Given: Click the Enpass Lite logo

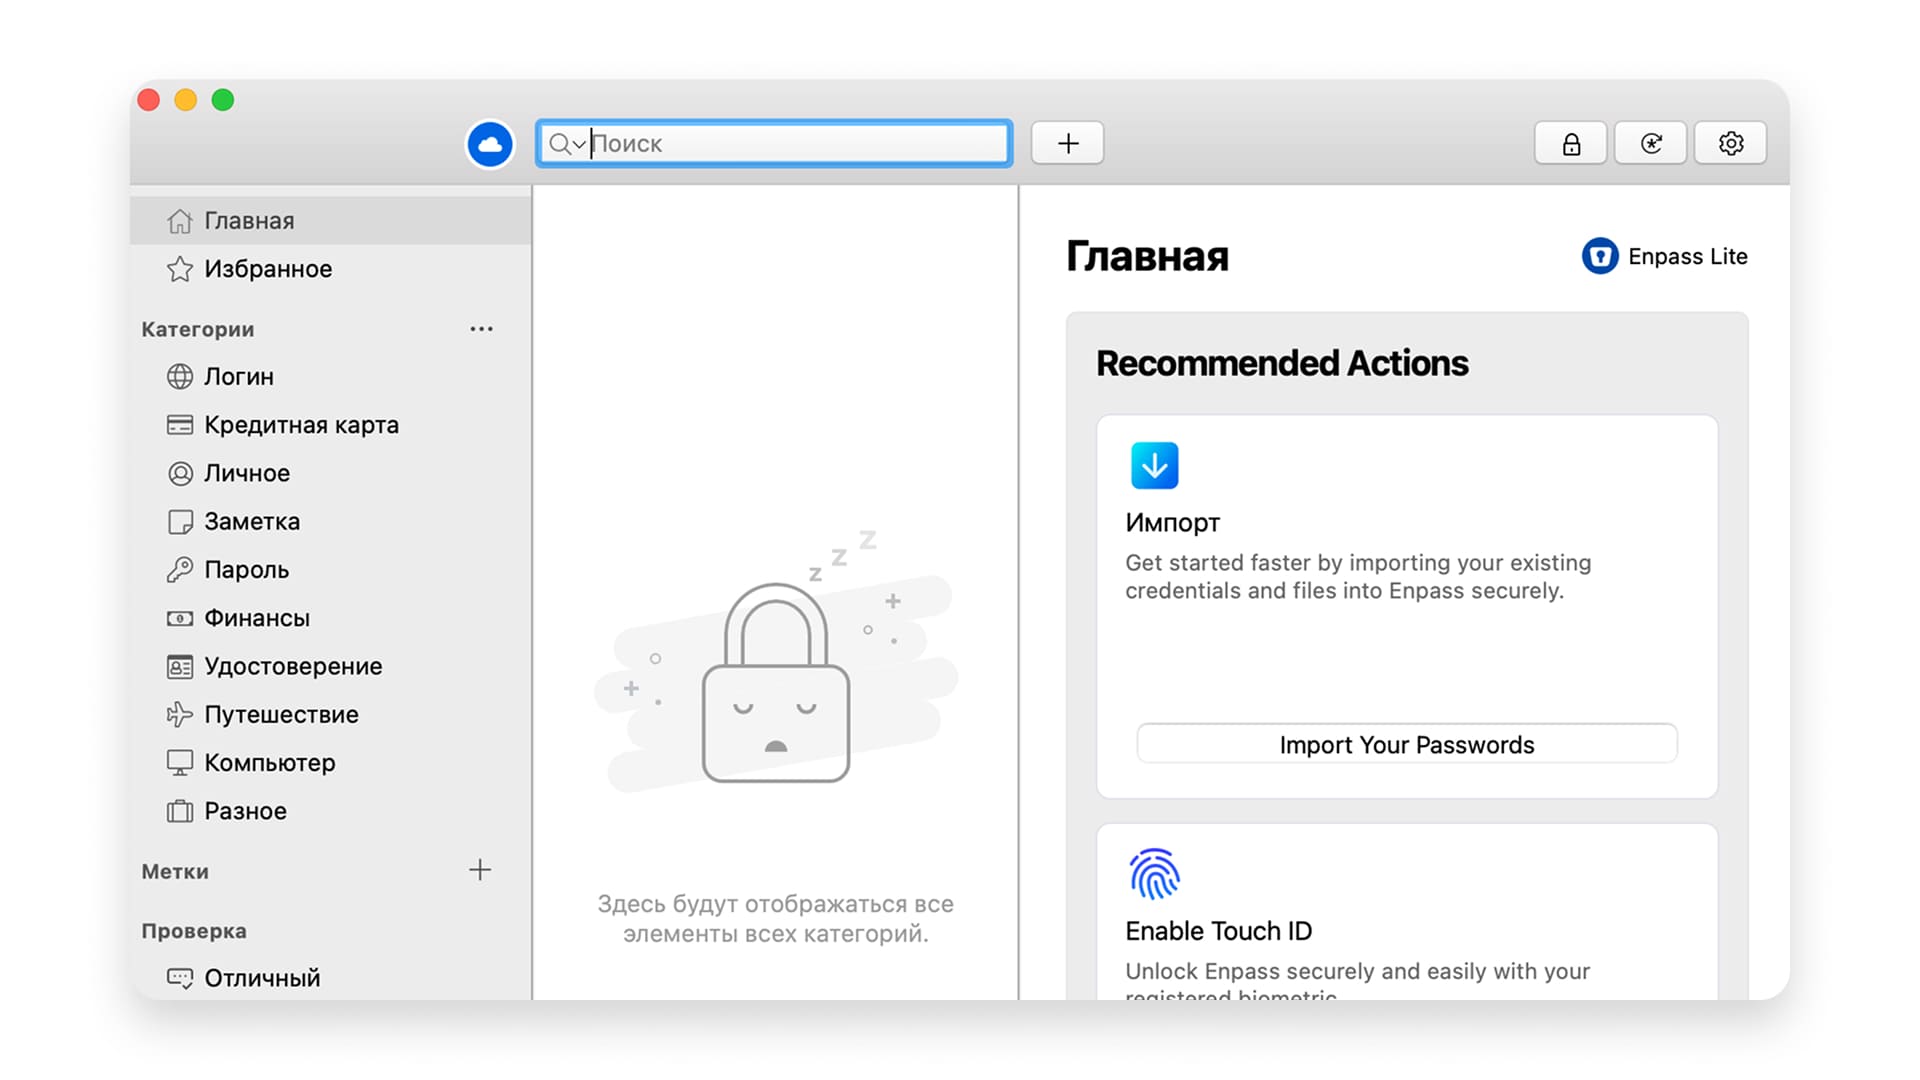Looking at the screenshot, I should [x=1599, y=256].
